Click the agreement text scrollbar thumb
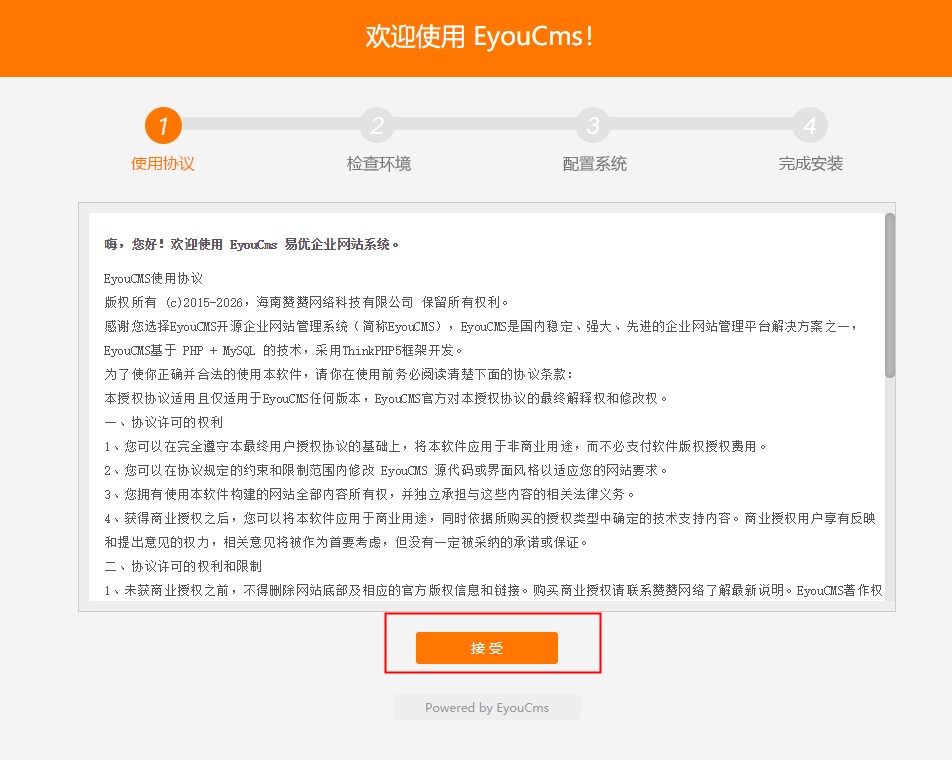The width and height of the screenshot is (952, 760). pos(889,296)
